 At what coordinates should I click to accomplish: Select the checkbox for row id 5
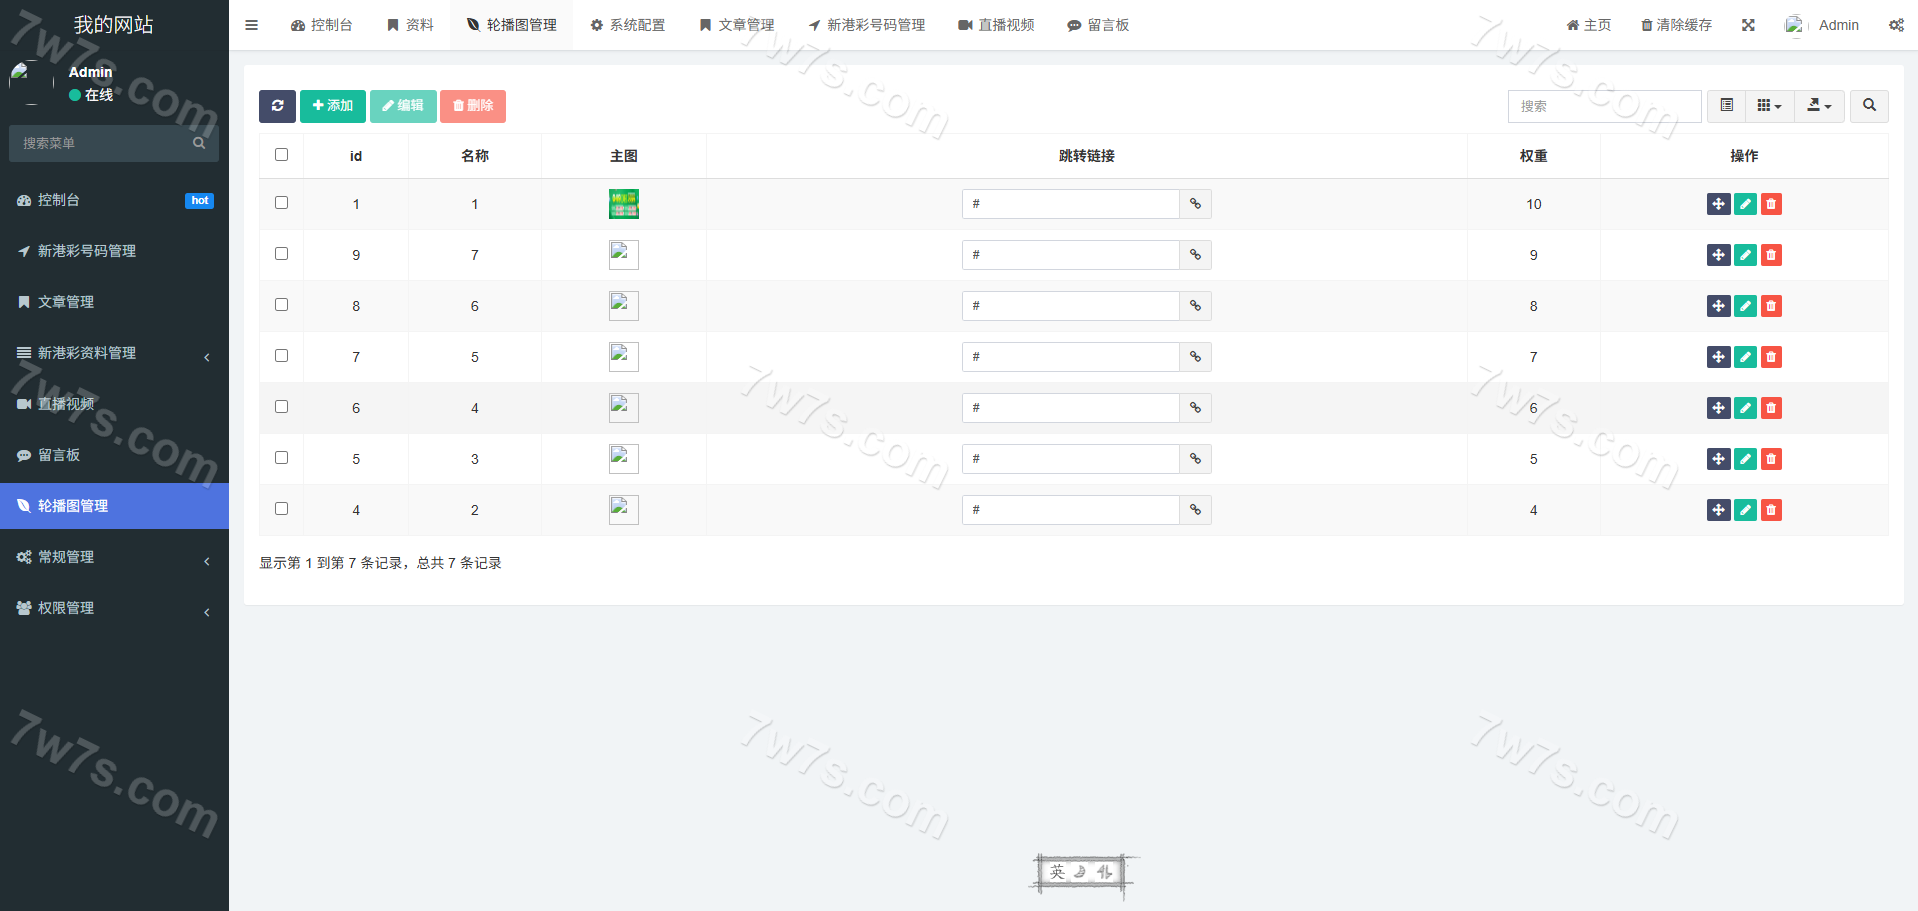point(281,458)
